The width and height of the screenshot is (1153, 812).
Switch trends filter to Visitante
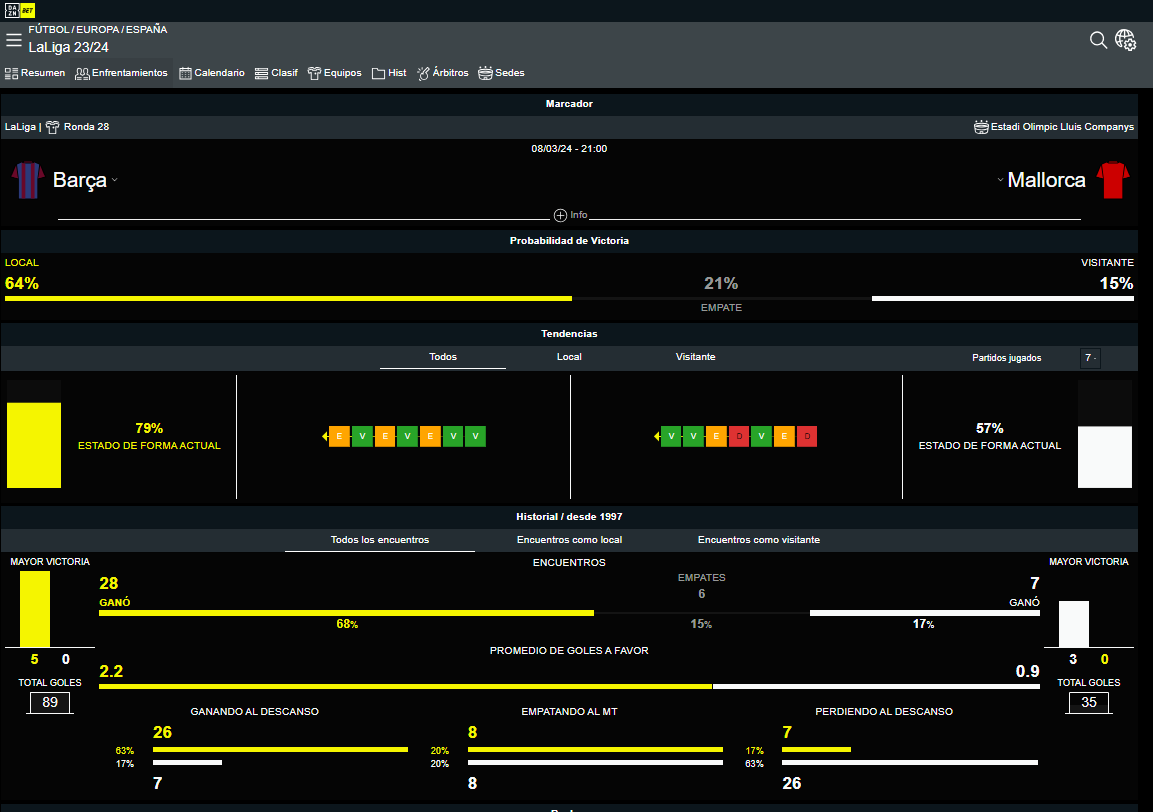pyautogui.click(x=695, y=357)
